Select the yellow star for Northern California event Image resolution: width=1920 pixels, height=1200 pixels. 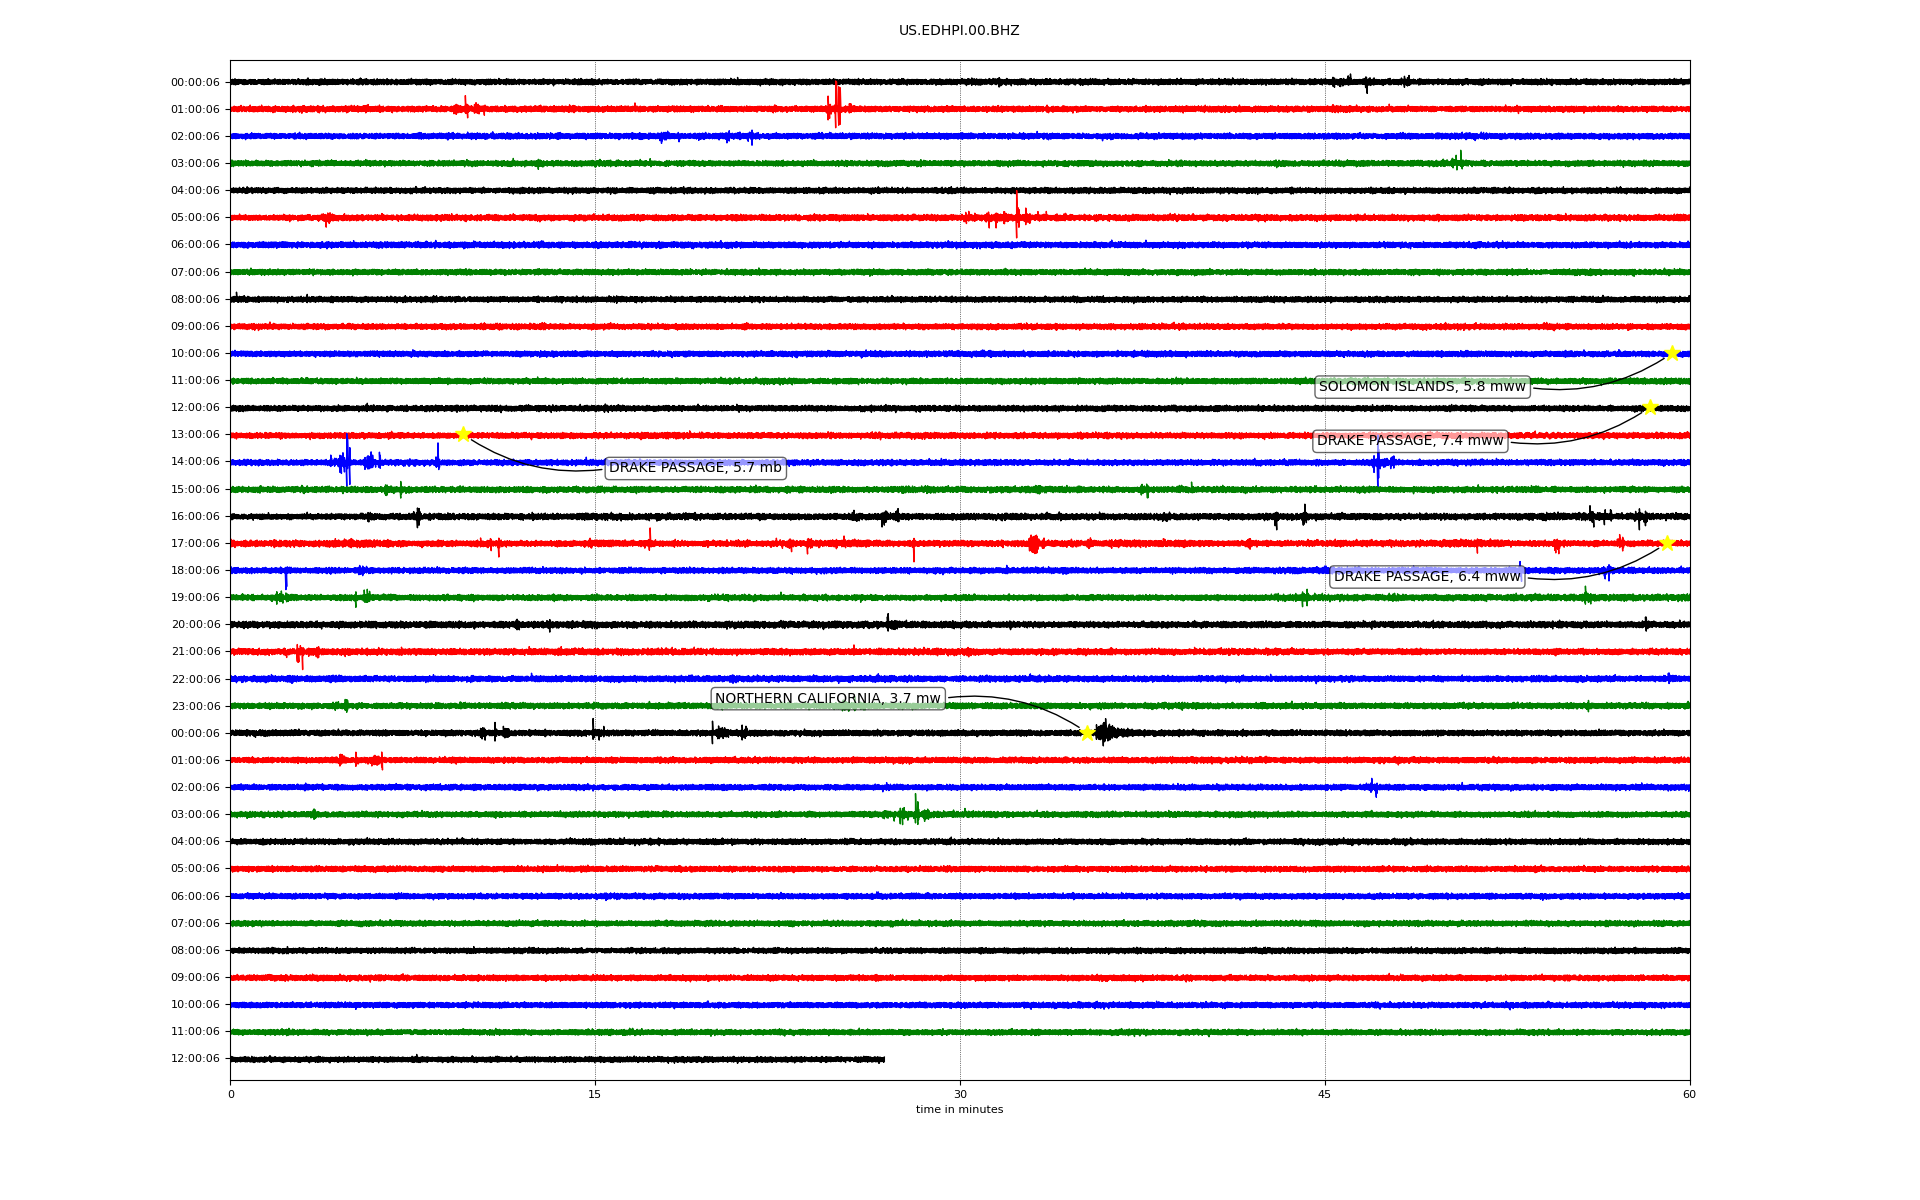(x=1087, y=733)
